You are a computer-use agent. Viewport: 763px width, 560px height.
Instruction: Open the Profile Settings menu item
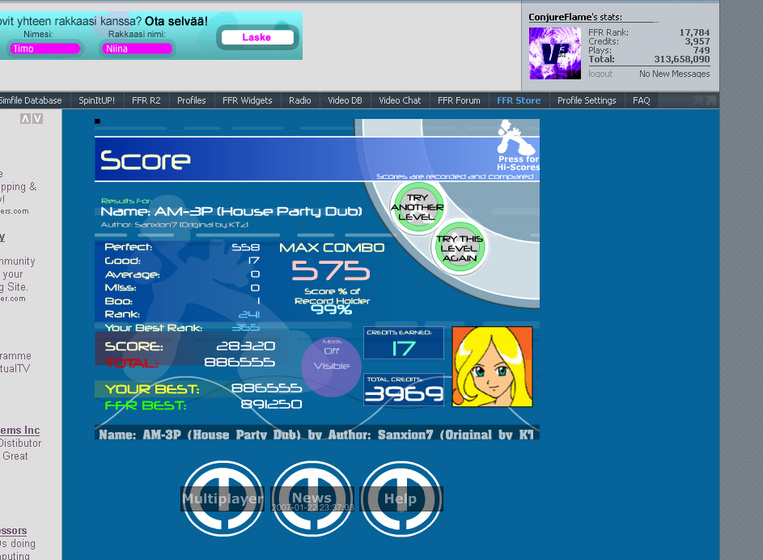[x=586, y=100]
